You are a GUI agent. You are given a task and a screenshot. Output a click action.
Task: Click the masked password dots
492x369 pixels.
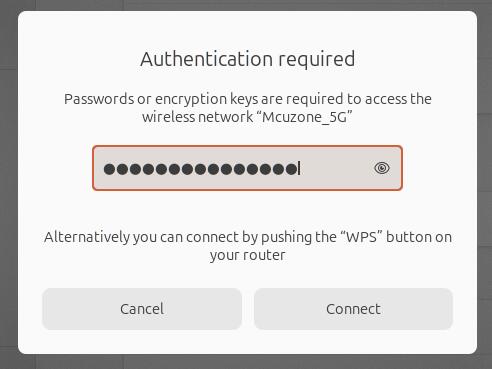click(x=200, y=169)
